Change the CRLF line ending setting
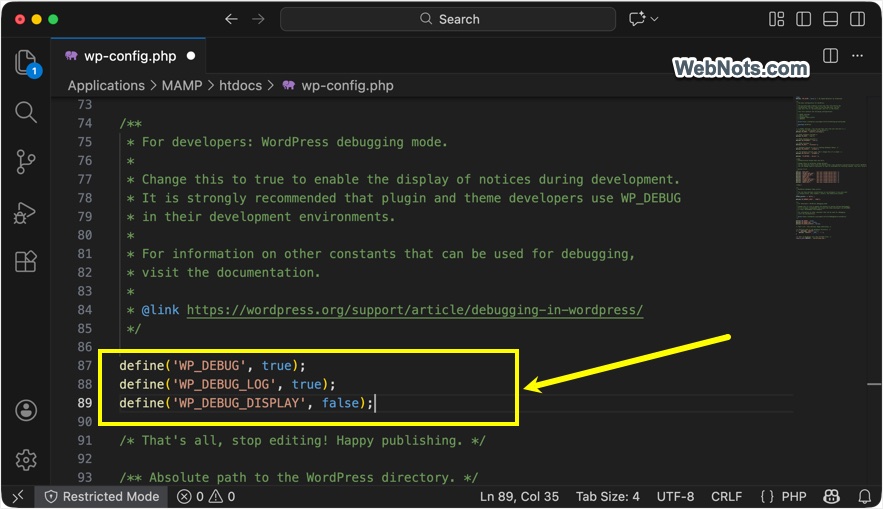Image resolution: width=883 pixels, height=509 pixels. click(x=726, y=497)
